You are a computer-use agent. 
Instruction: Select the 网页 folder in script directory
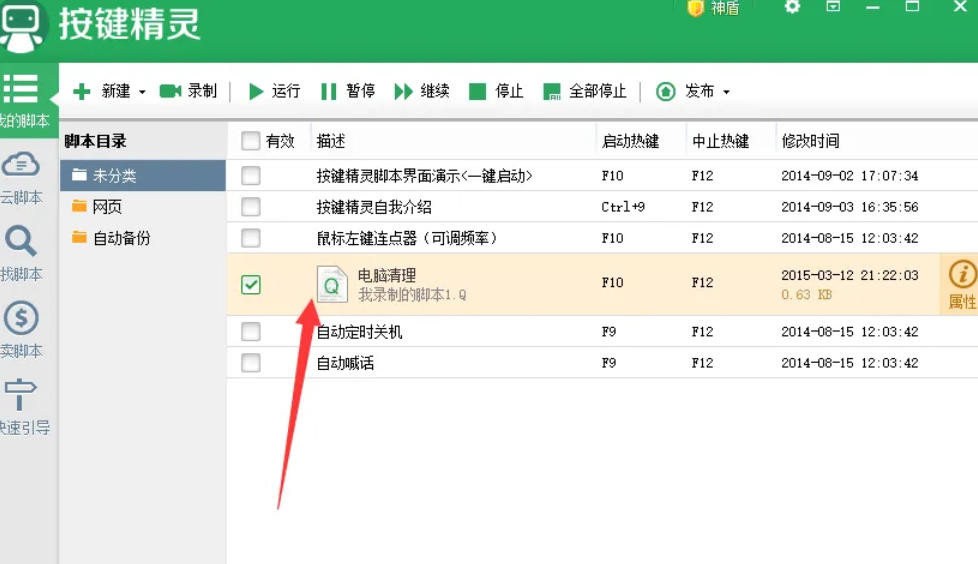click(x=107, y=207)
